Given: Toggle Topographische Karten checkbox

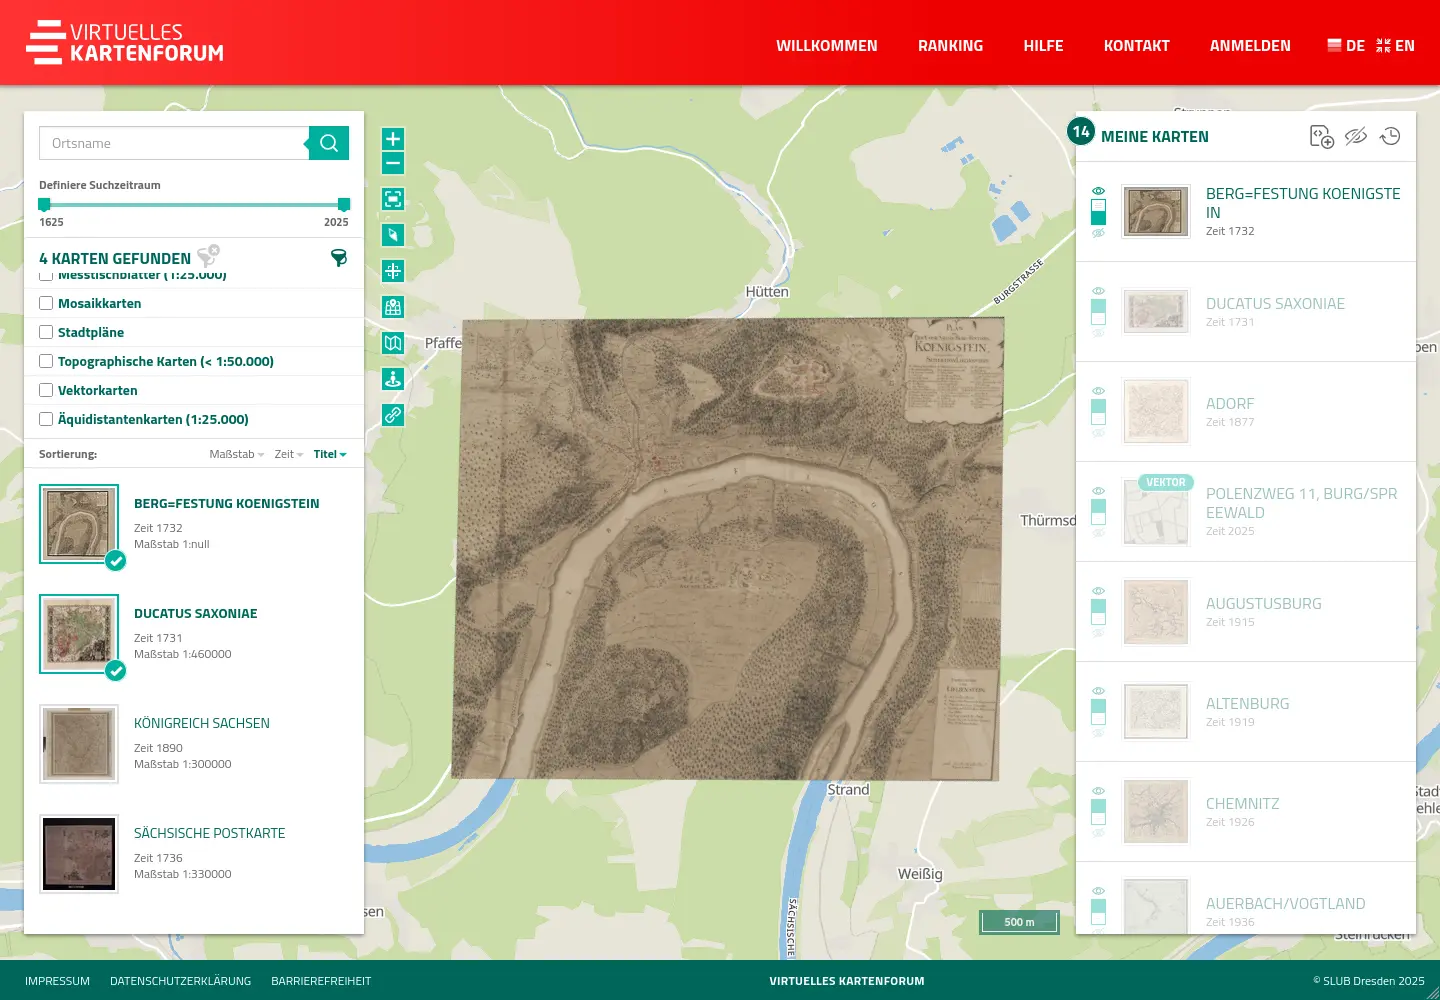Looking at the screenshot, I should [x=46, y=361].
